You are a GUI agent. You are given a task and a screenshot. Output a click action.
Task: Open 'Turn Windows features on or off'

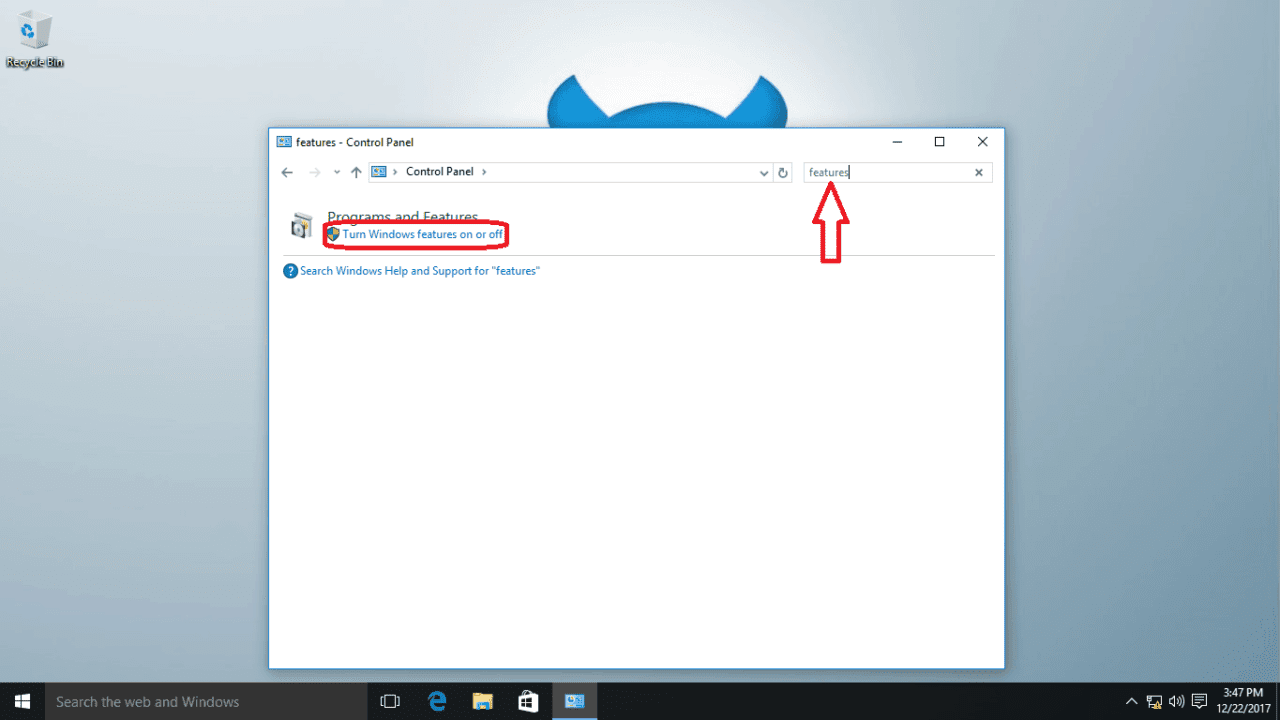coord(422,234)
